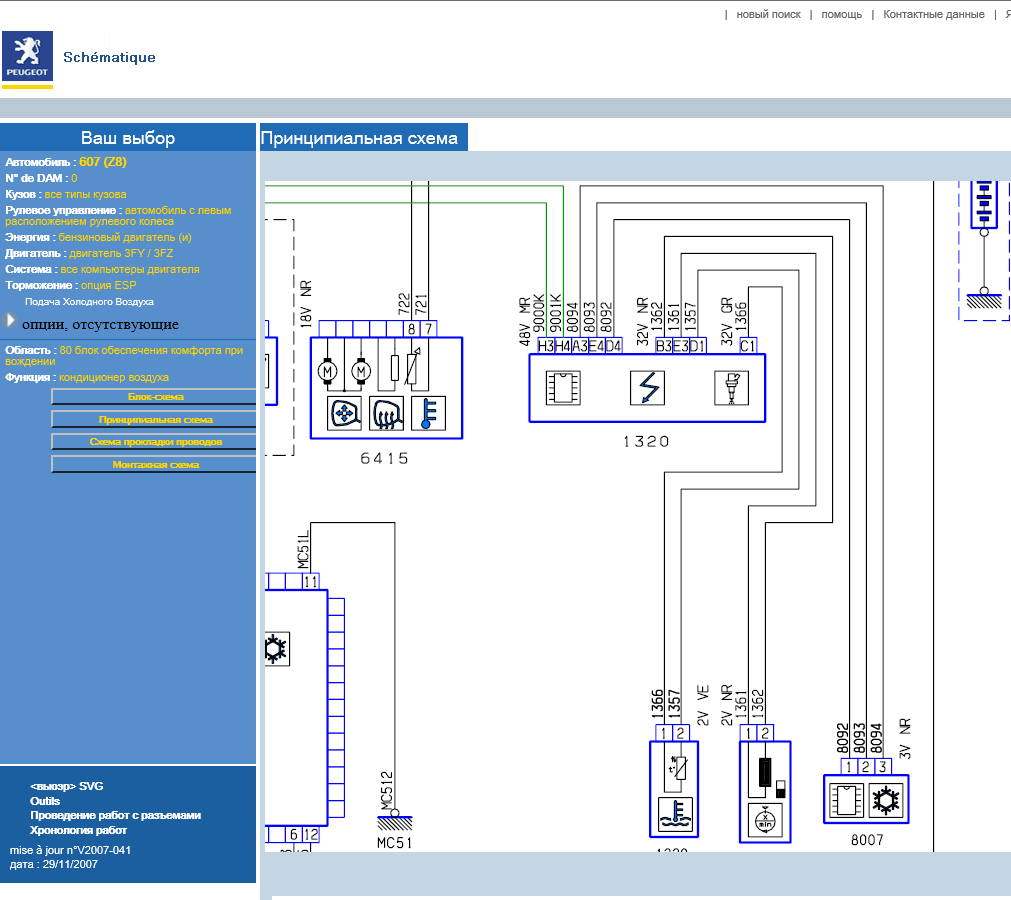The width and height of the screenshot is (1011, 900).
Task: Click the thermometer icon in block 6415
Action: pyautogui.click(x=428, y=412)
